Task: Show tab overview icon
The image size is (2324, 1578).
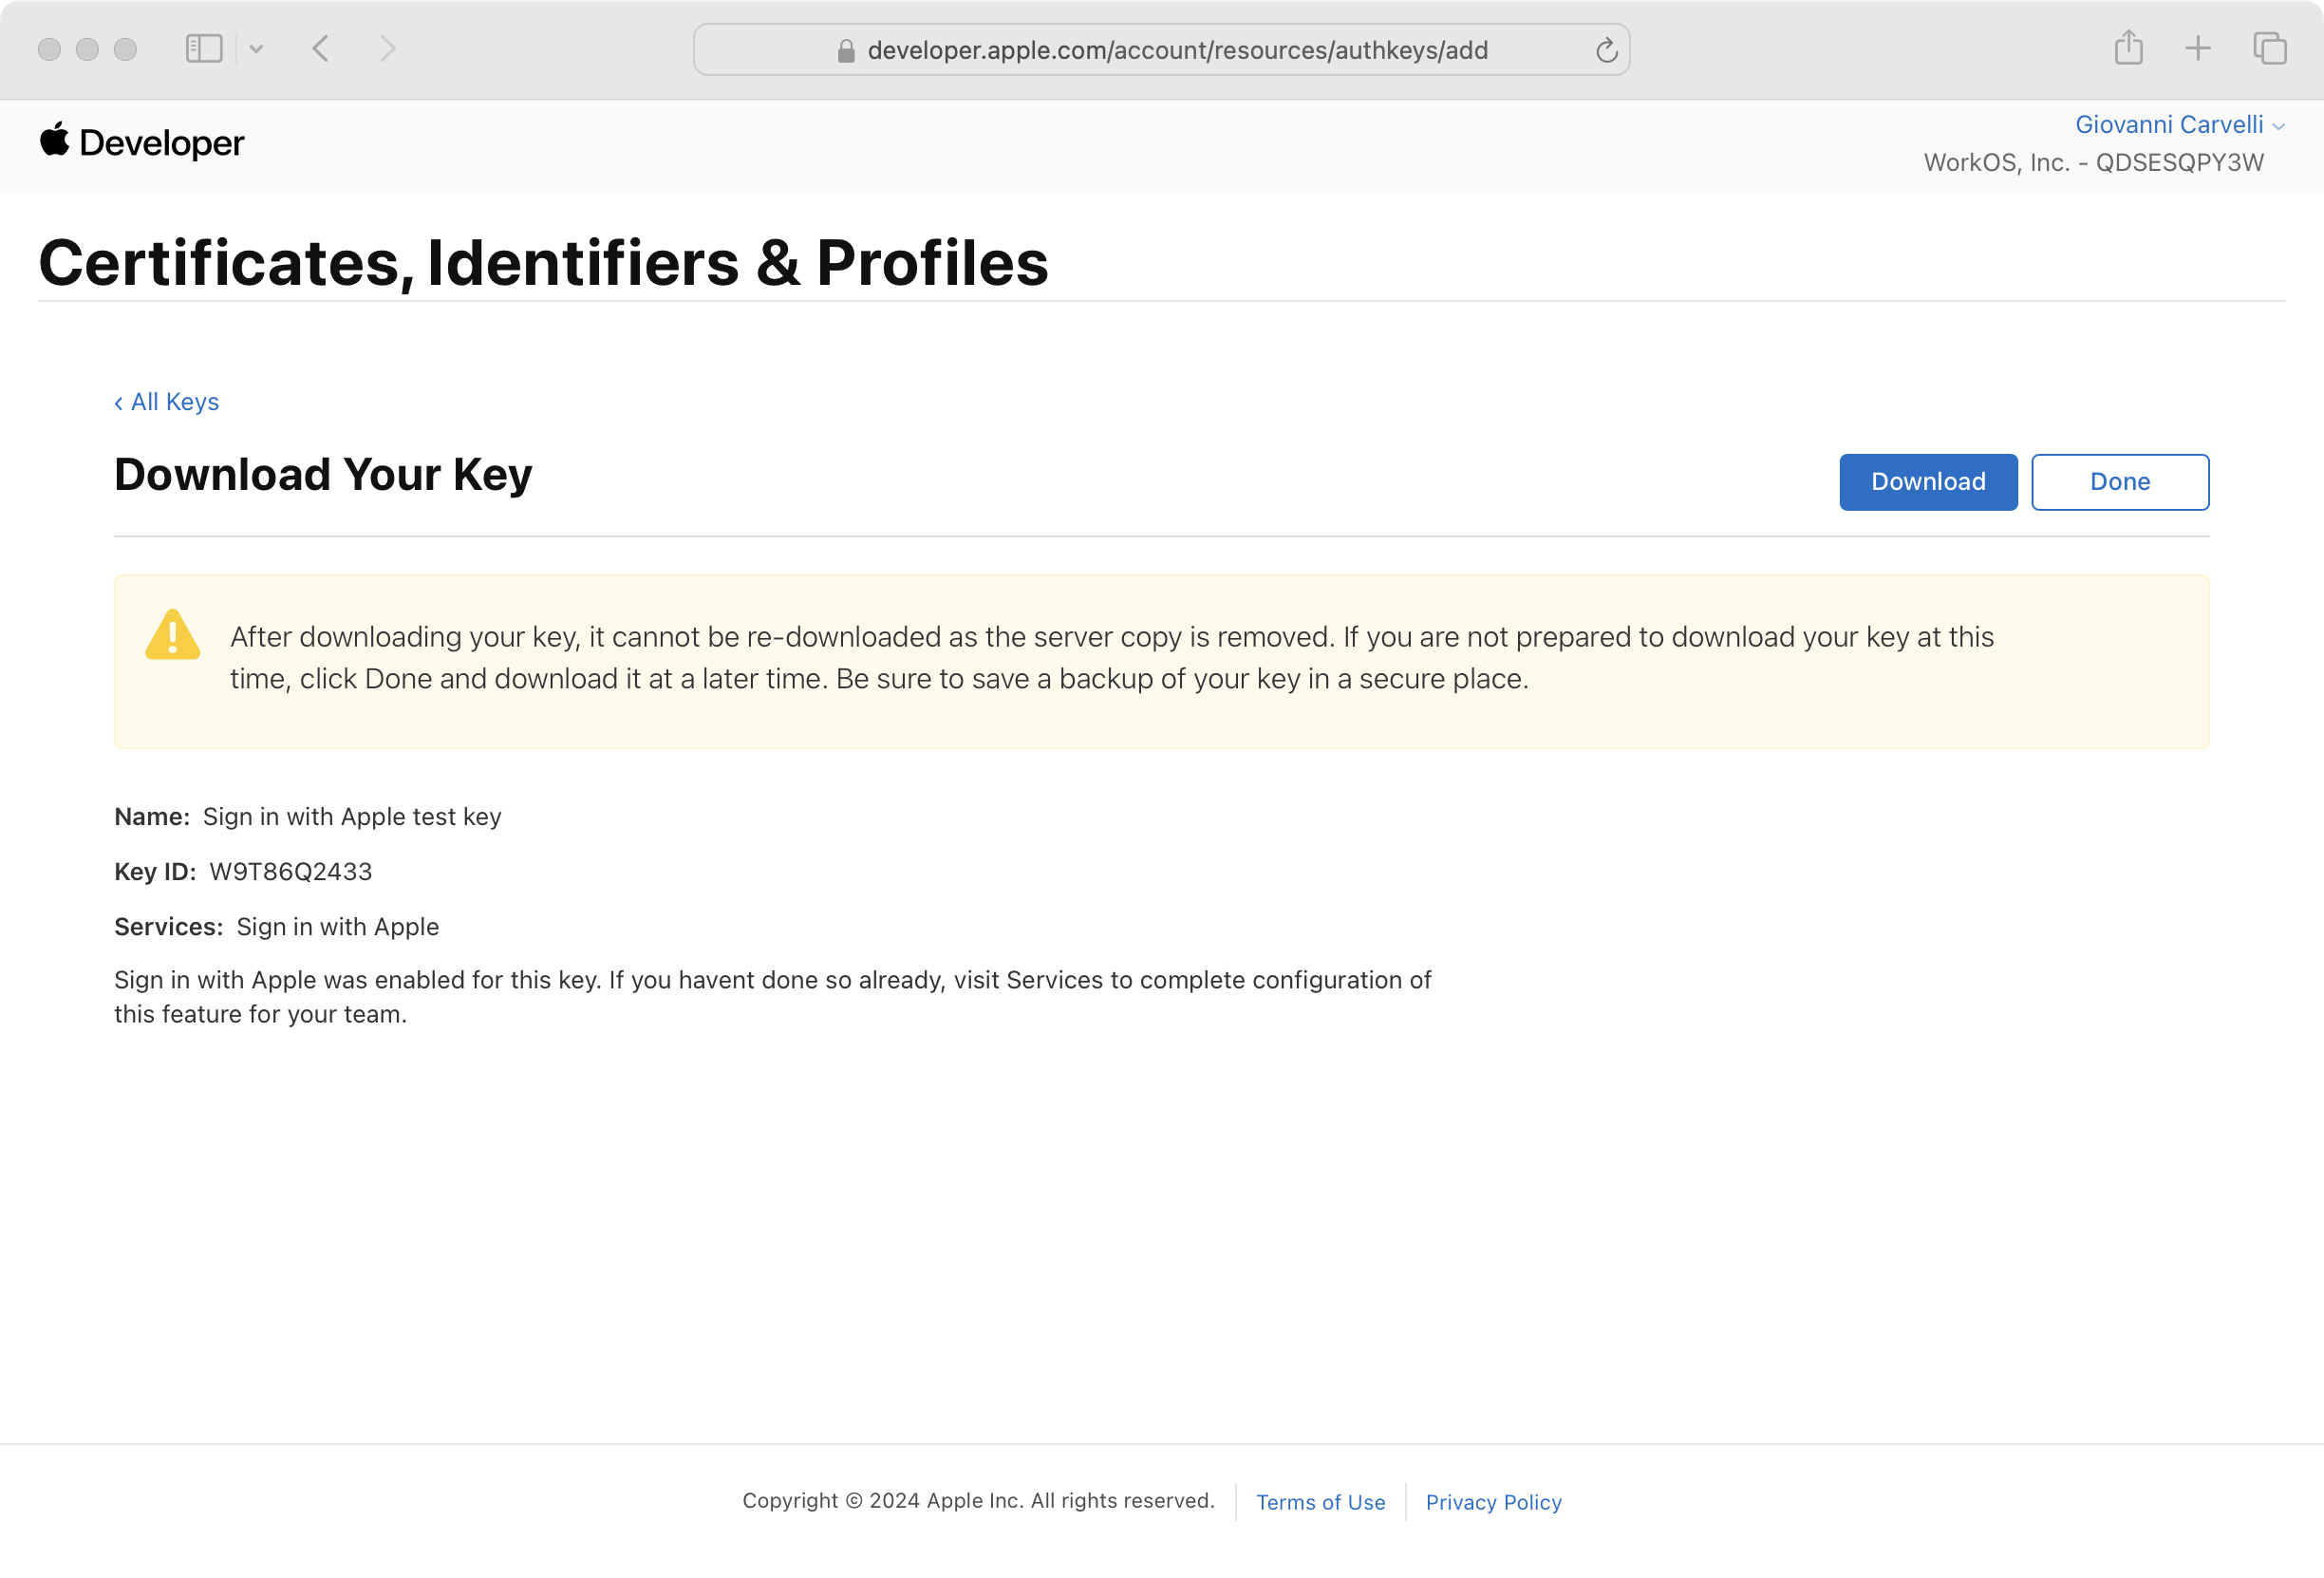Action: [x=2269, y=48]
